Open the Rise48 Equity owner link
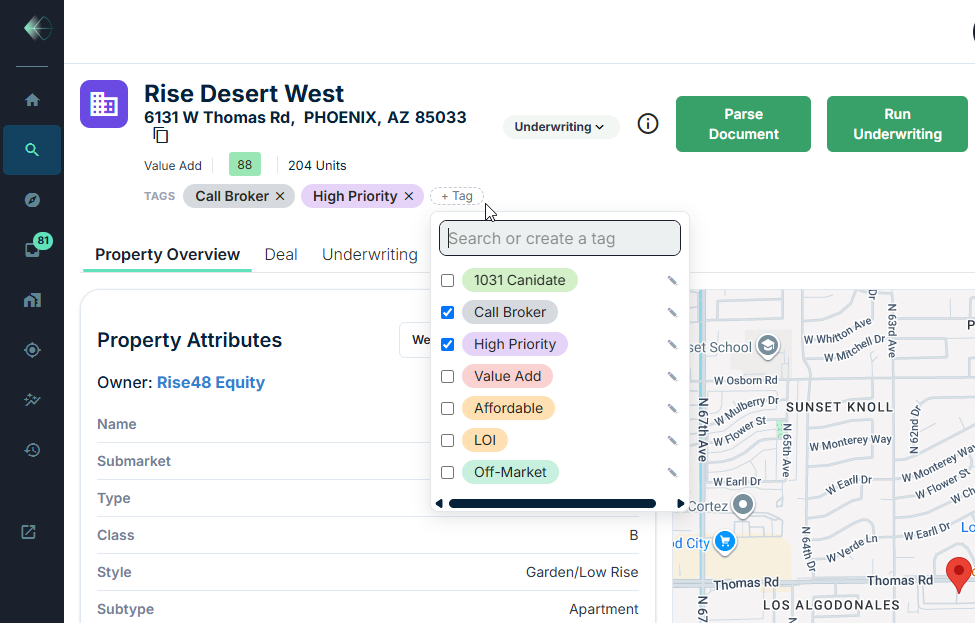Screen dimensions: 975x623 coord(211,382)
